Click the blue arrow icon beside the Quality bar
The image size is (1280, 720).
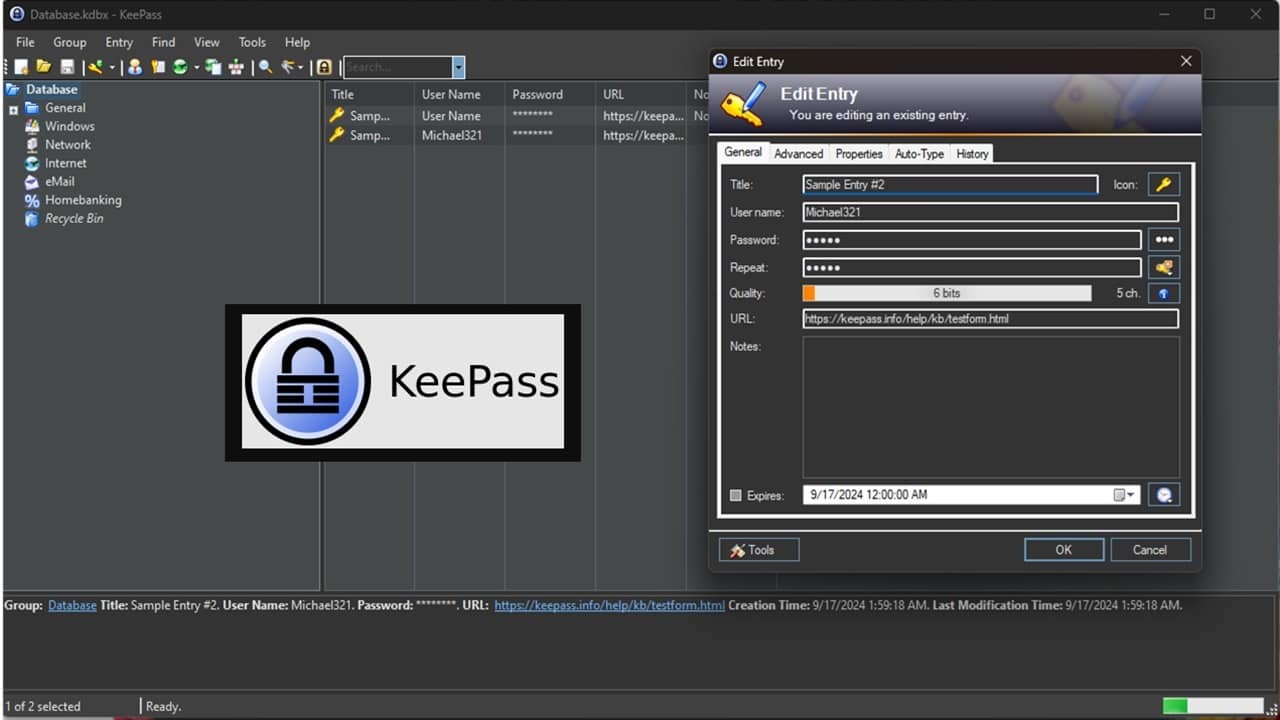coord(1163,293)
